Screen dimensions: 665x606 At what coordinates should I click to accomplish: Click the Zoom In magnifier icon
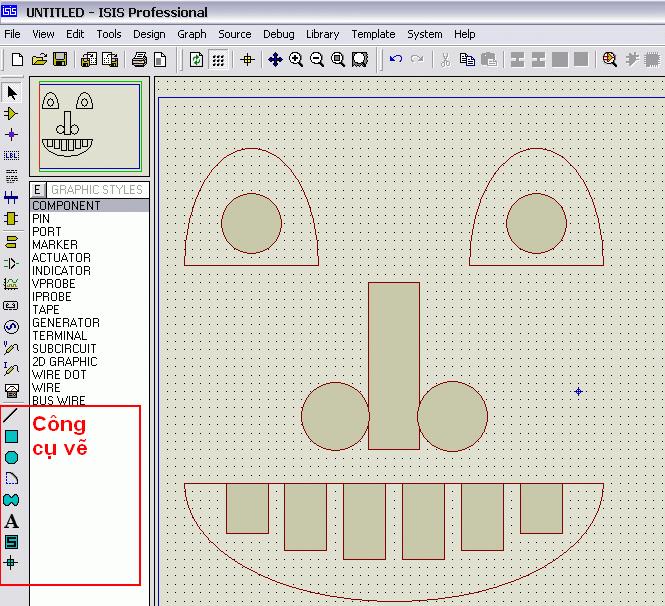click(296, 60)
